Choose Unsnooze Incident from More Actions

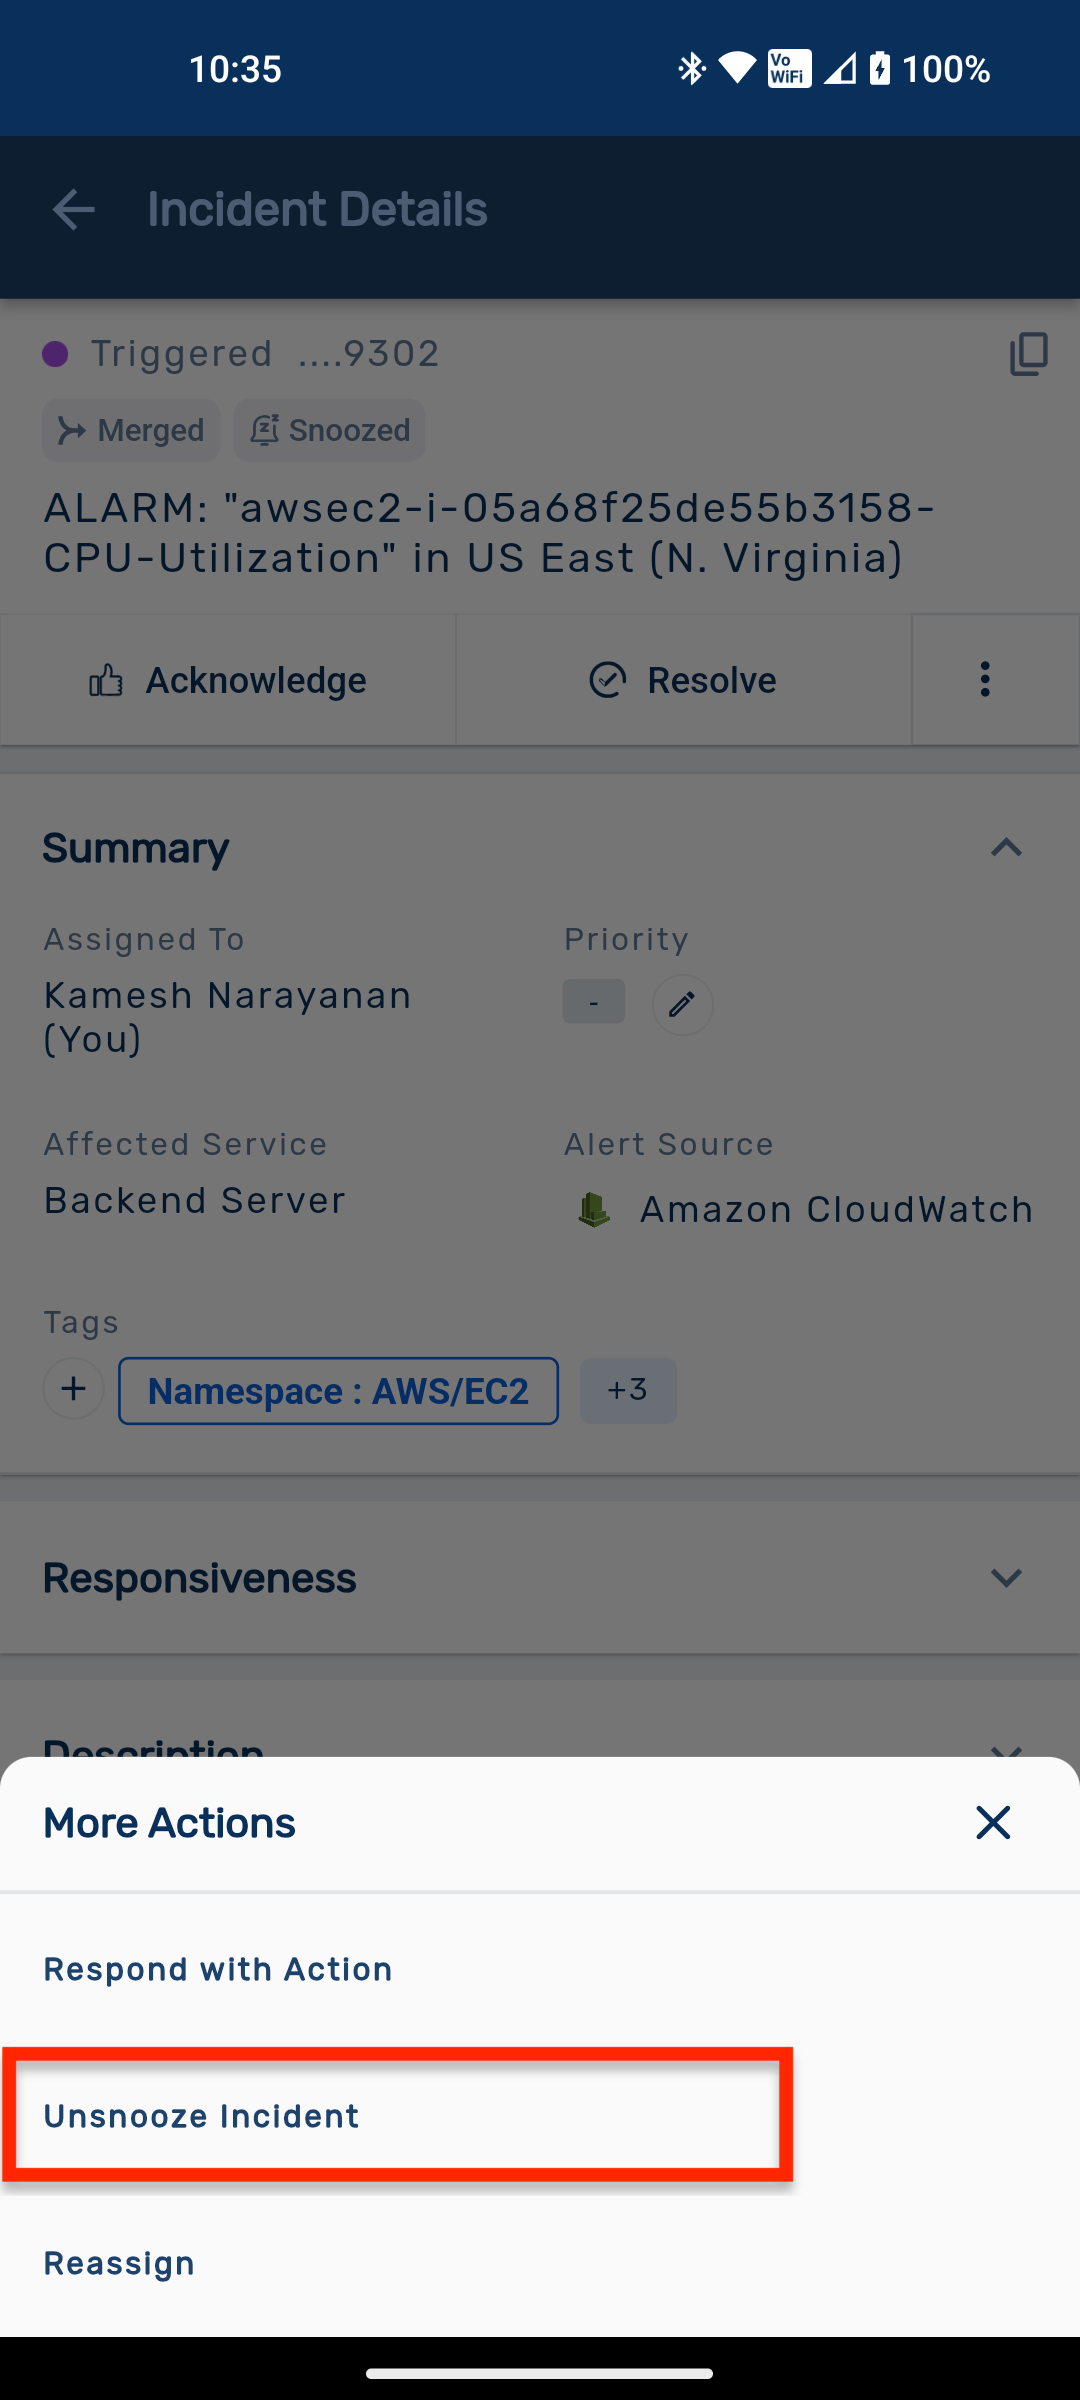coord(201,2116)
